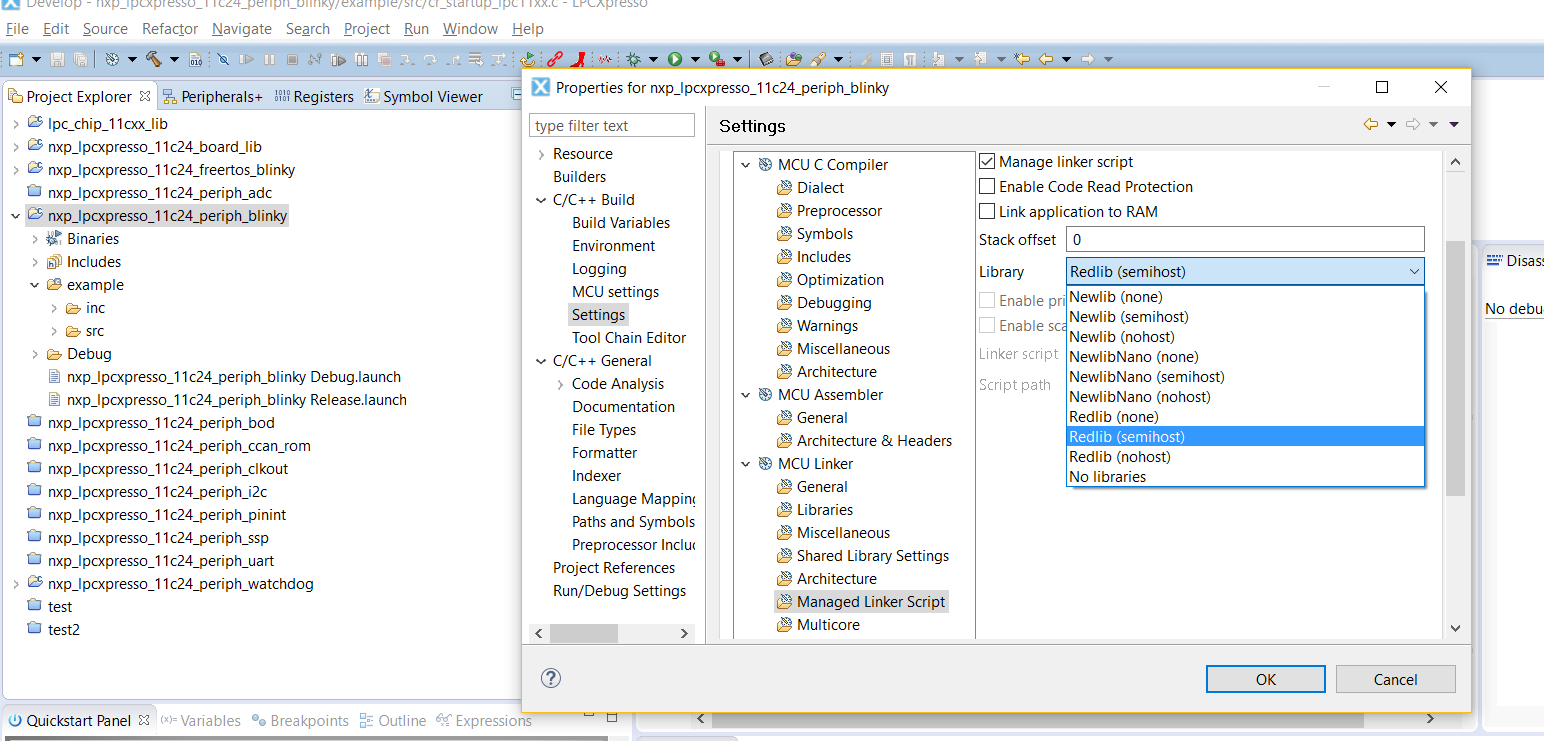Open the Breakpoints tab

coord(300,720)
